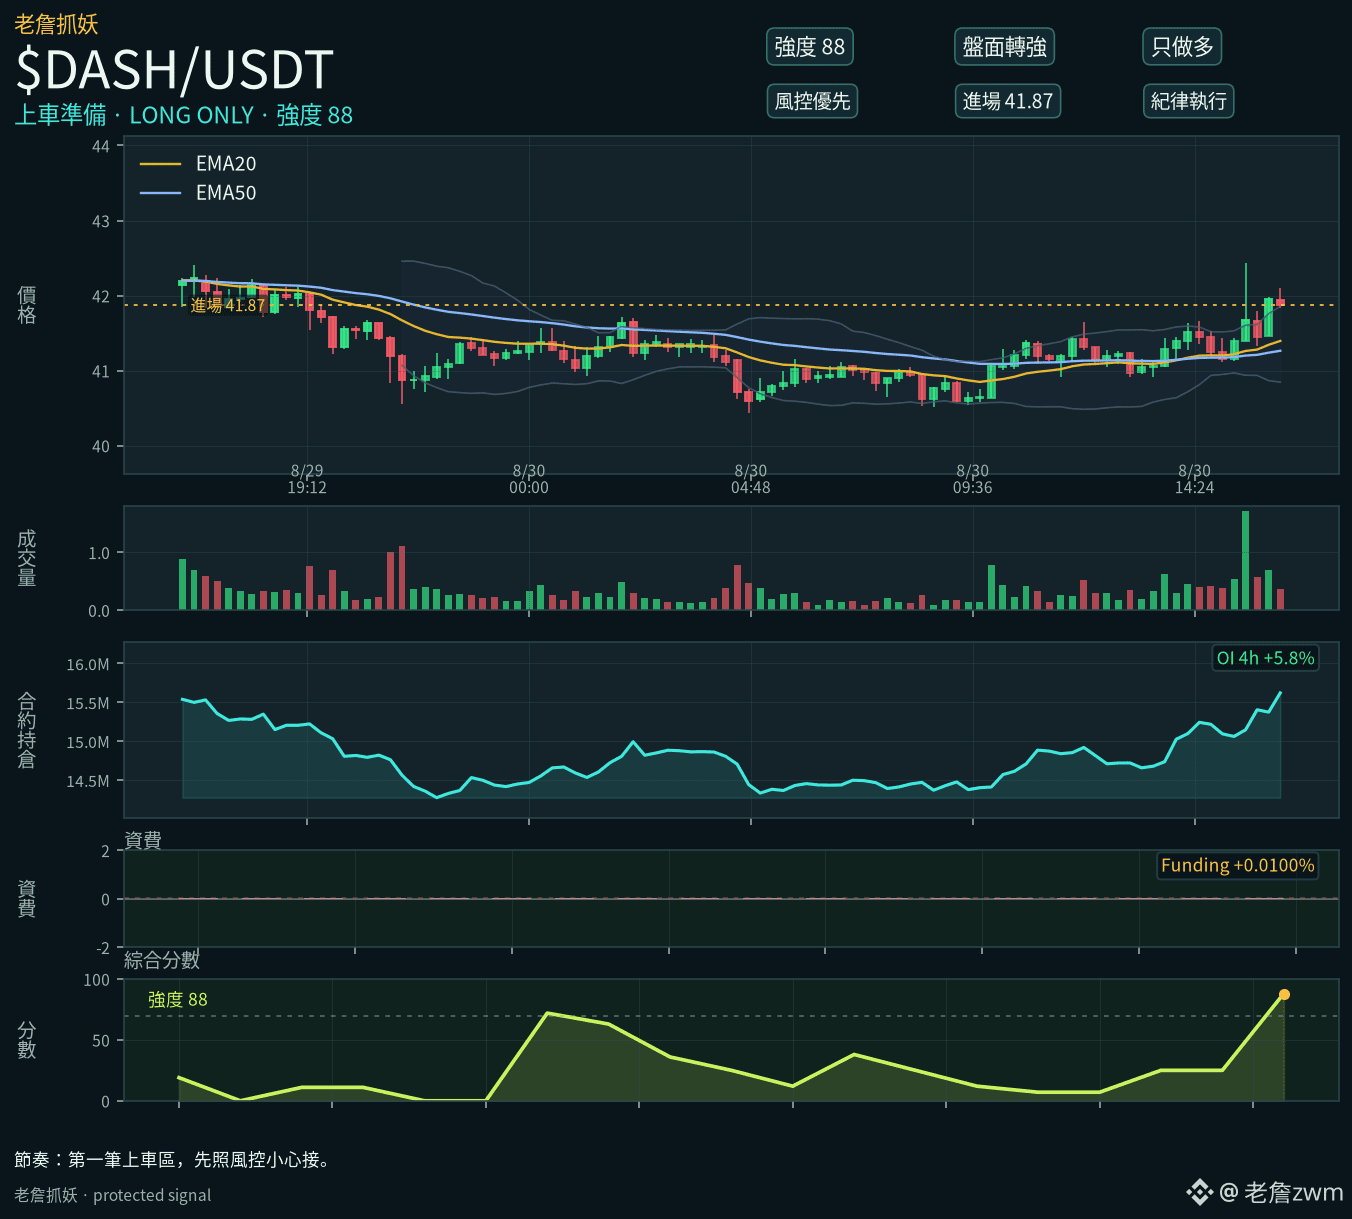
Task: Click the 1.0 volume axis tick
Action: (x=99, y=553)
